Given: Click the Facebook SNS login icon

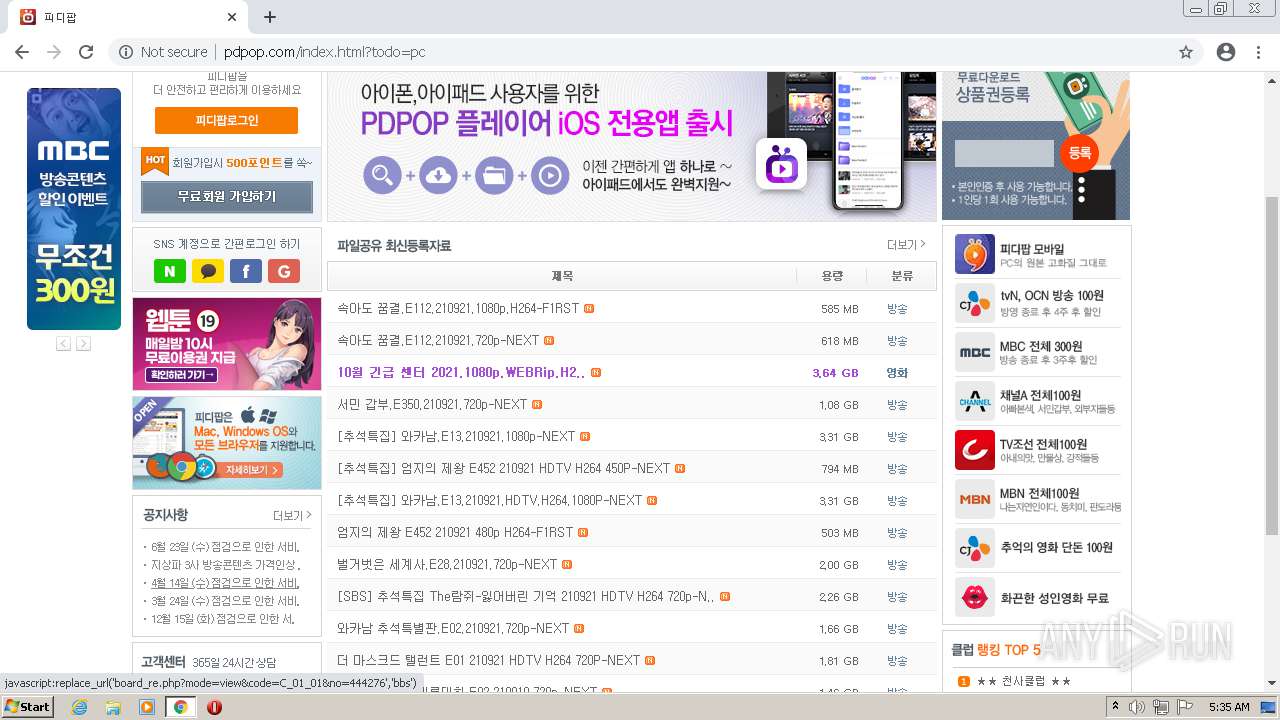Looking at the screenshot, I should (246, 271).
